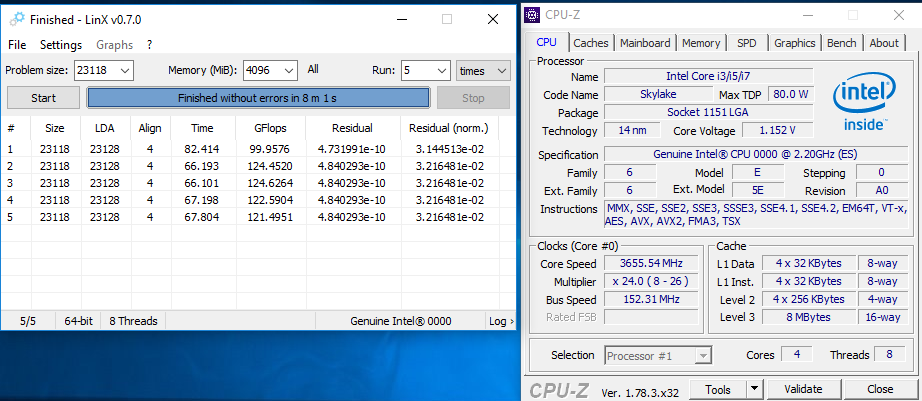Click the 121.4951 GFlops value
Image resolution: width=922 pixels, height=401 pixels.
pyautogui.click(x=271, y=217)
